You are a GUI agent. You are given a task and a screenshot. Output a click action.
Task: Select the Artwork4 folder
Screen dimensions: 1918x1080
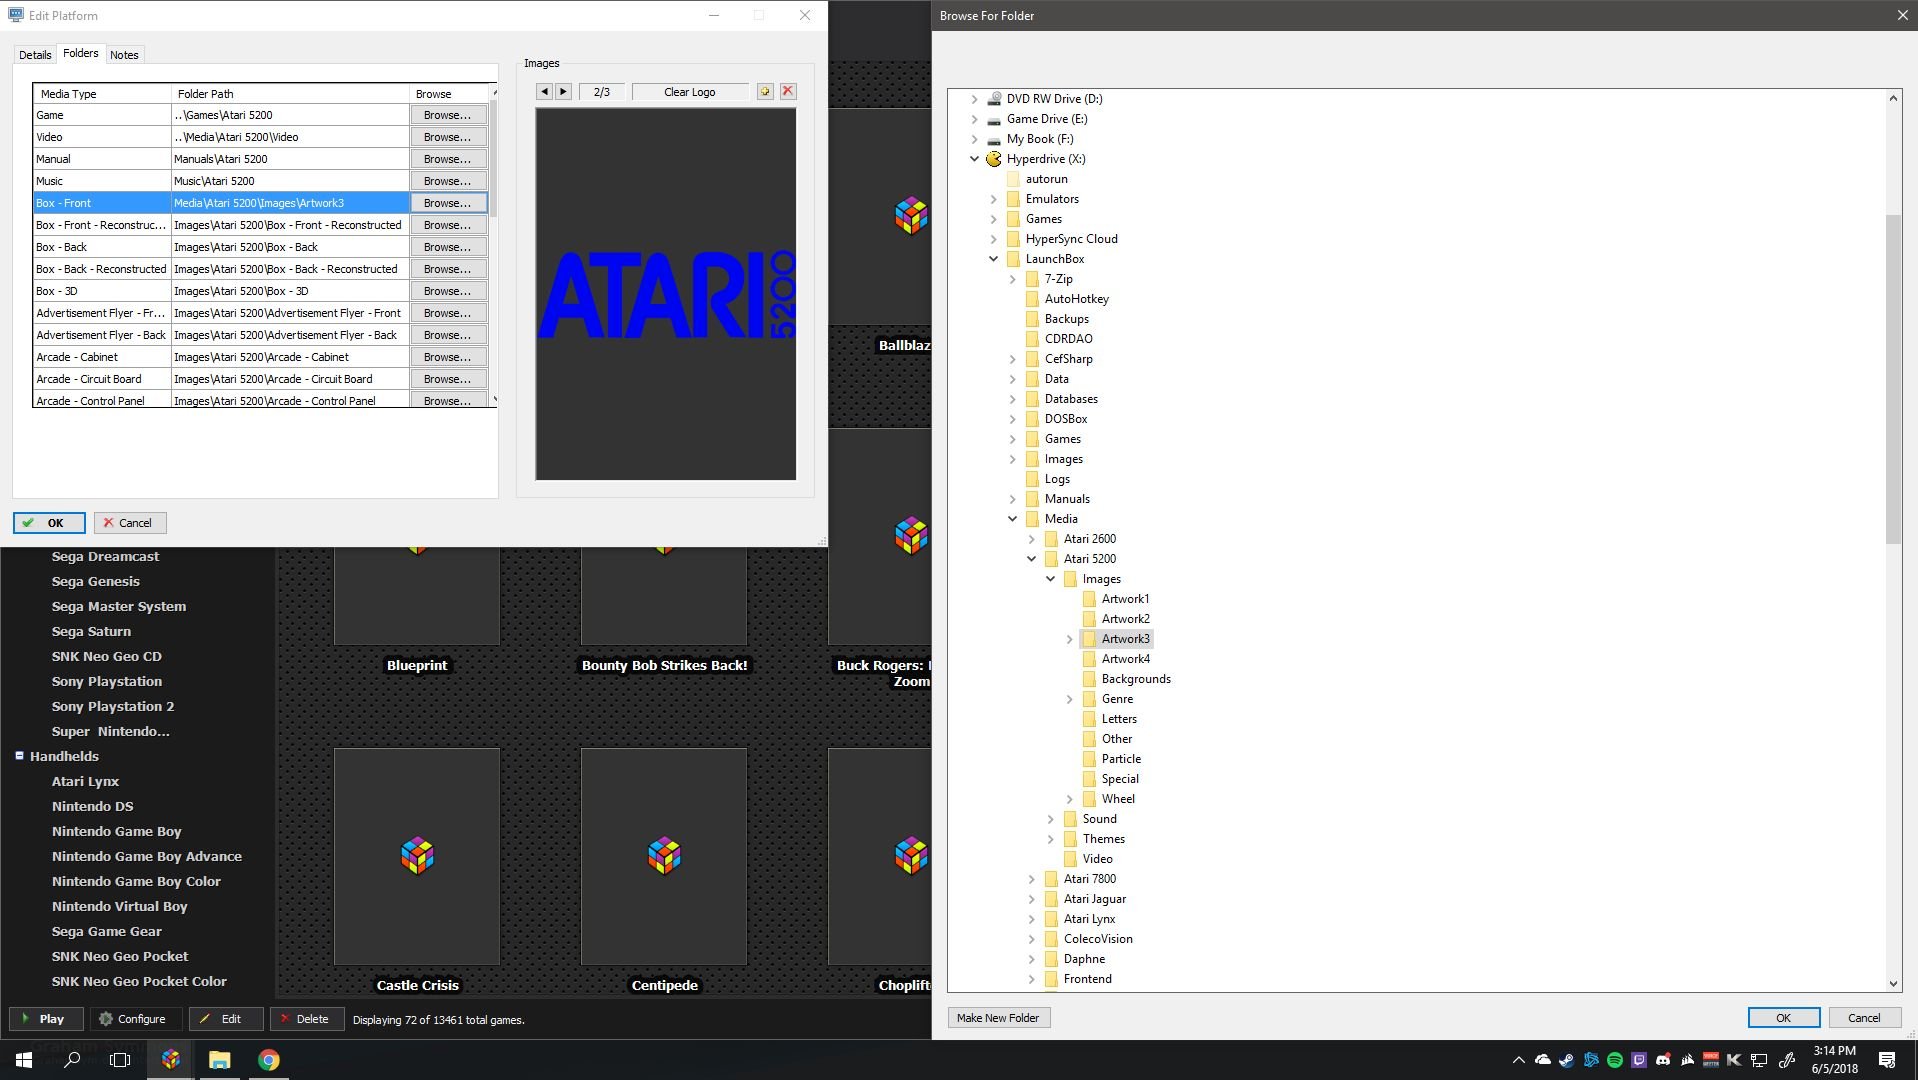coord(1125,659)
